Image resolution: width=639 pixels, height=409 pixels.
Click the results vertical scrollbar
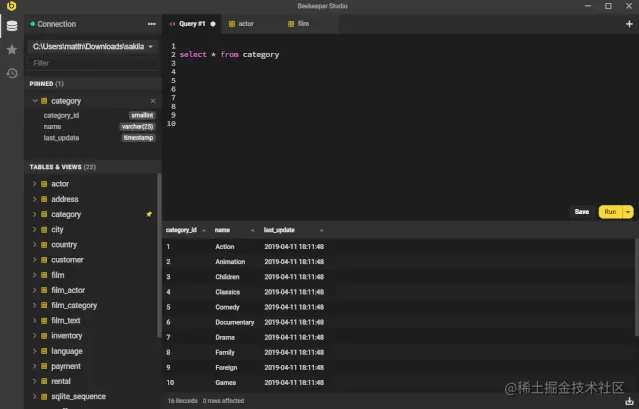637,287
